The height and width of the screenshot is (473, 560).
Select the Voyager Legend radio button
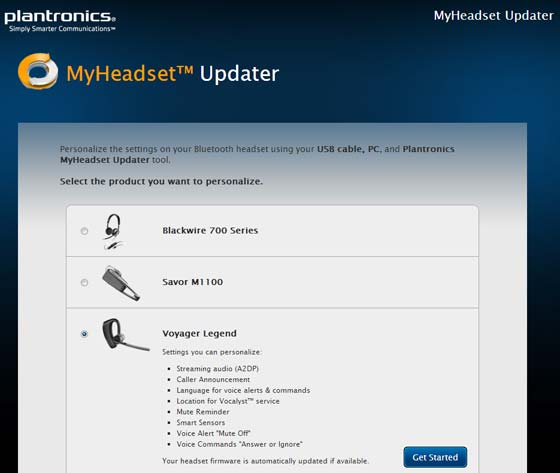coord(84,334)
